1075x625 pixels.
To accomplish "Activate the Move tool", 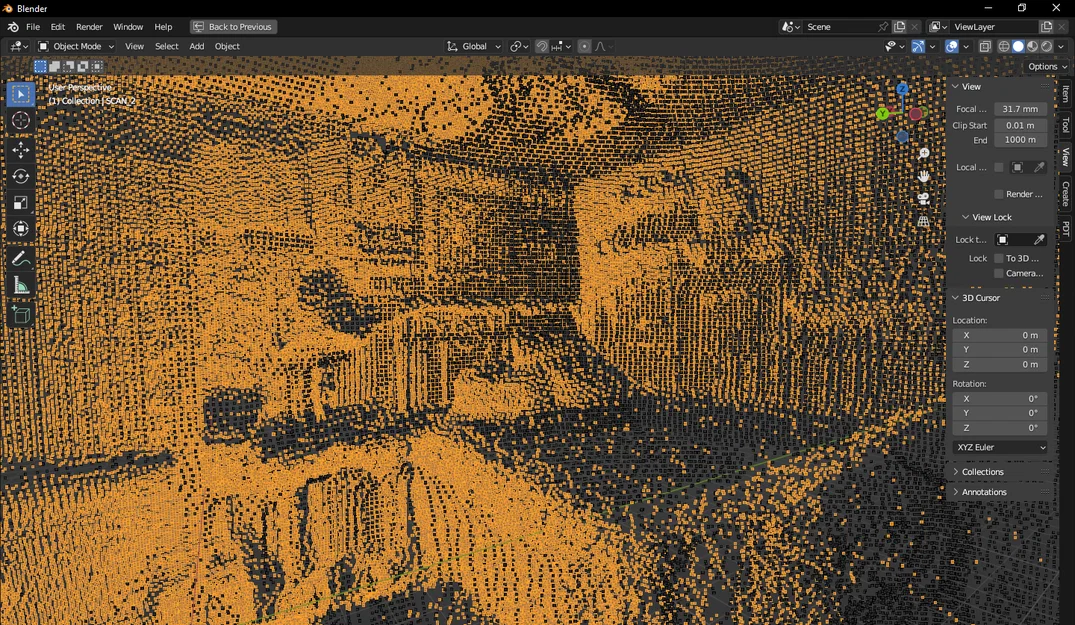I will (x=21, y=150).
